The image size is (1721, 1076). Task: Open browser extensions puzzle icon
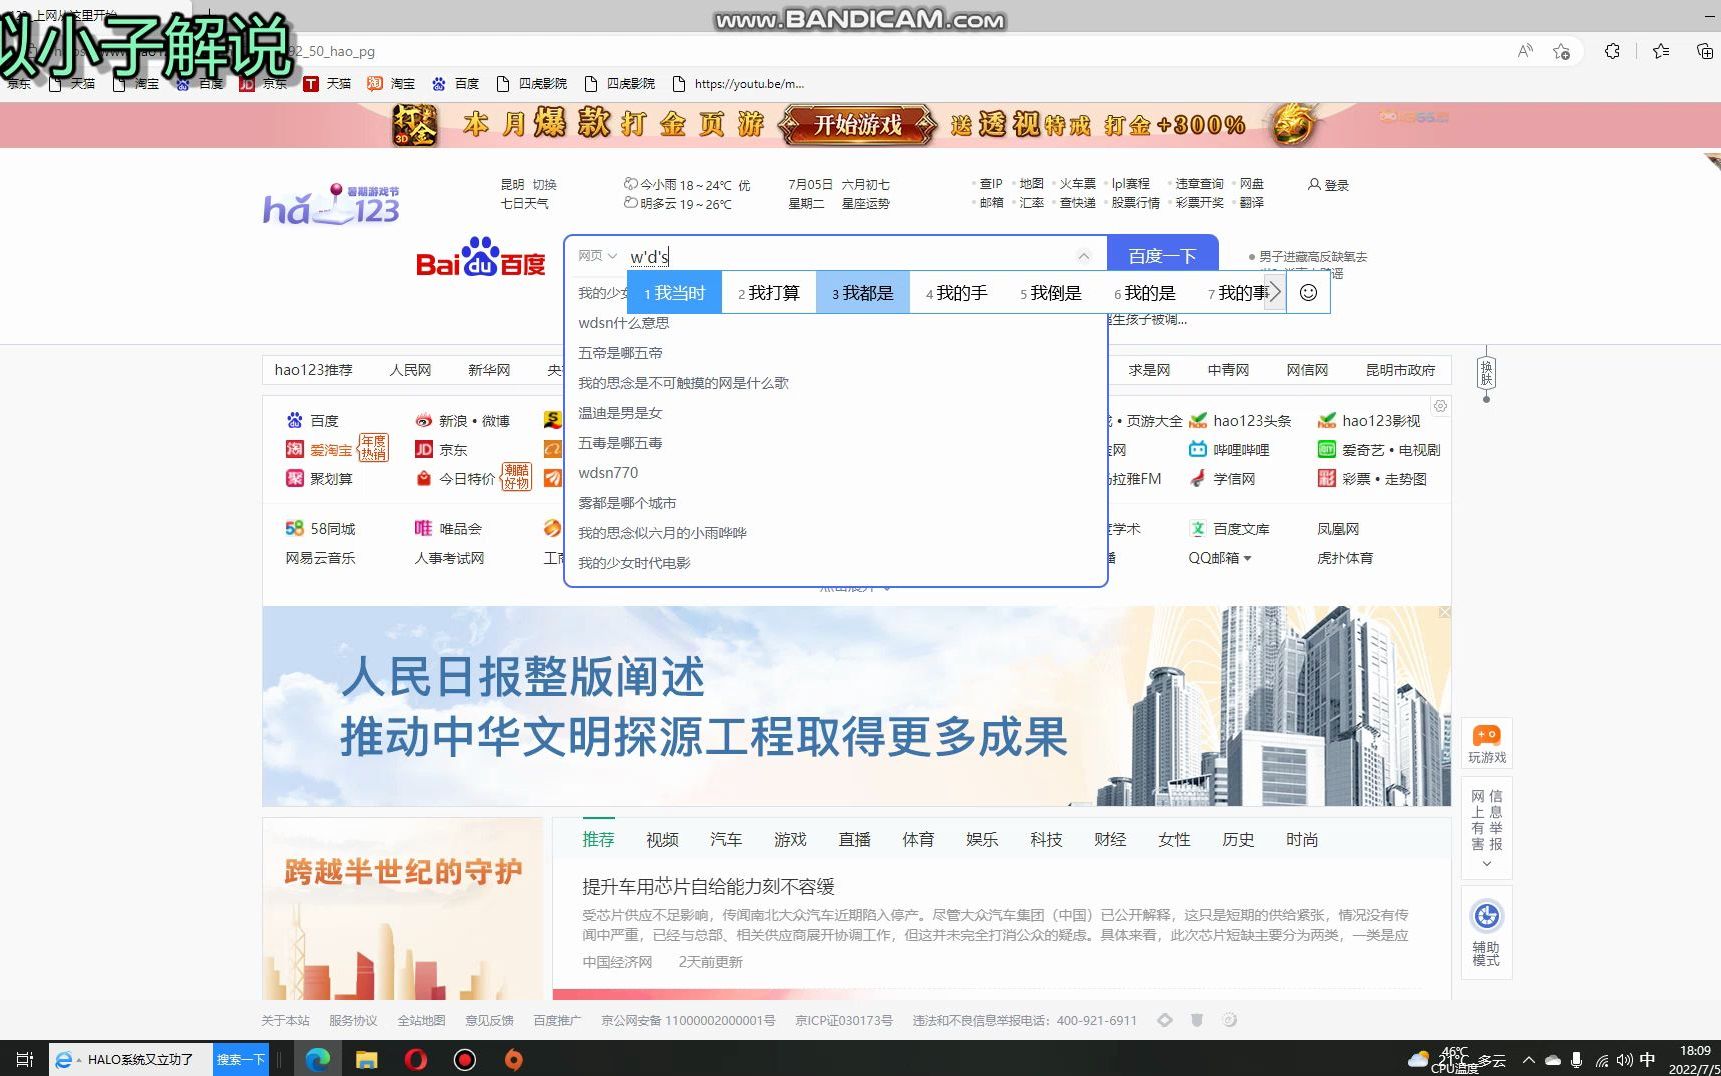coord(1612,51)
